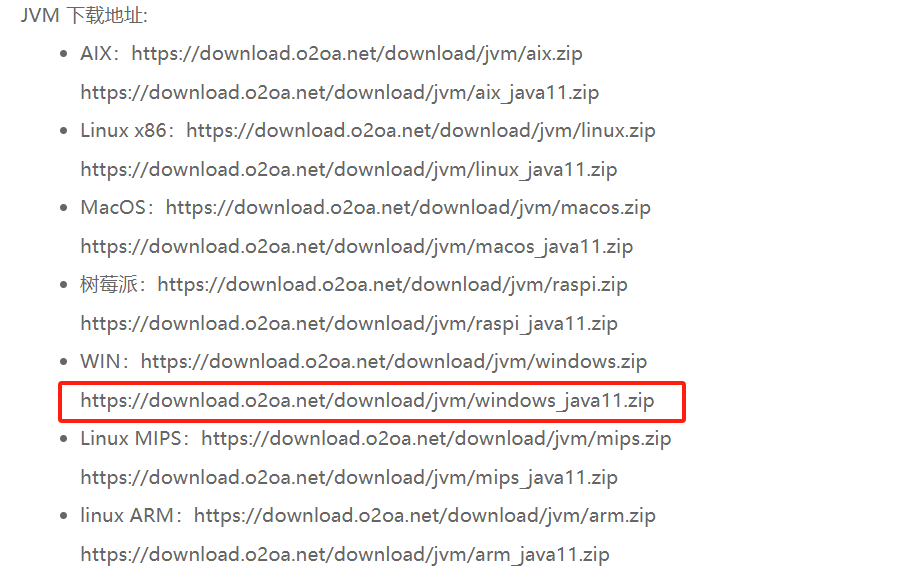This screenshot has width=900, height=576.
Task: Open the linux_java11.zip download link
Action: (349, 170)
